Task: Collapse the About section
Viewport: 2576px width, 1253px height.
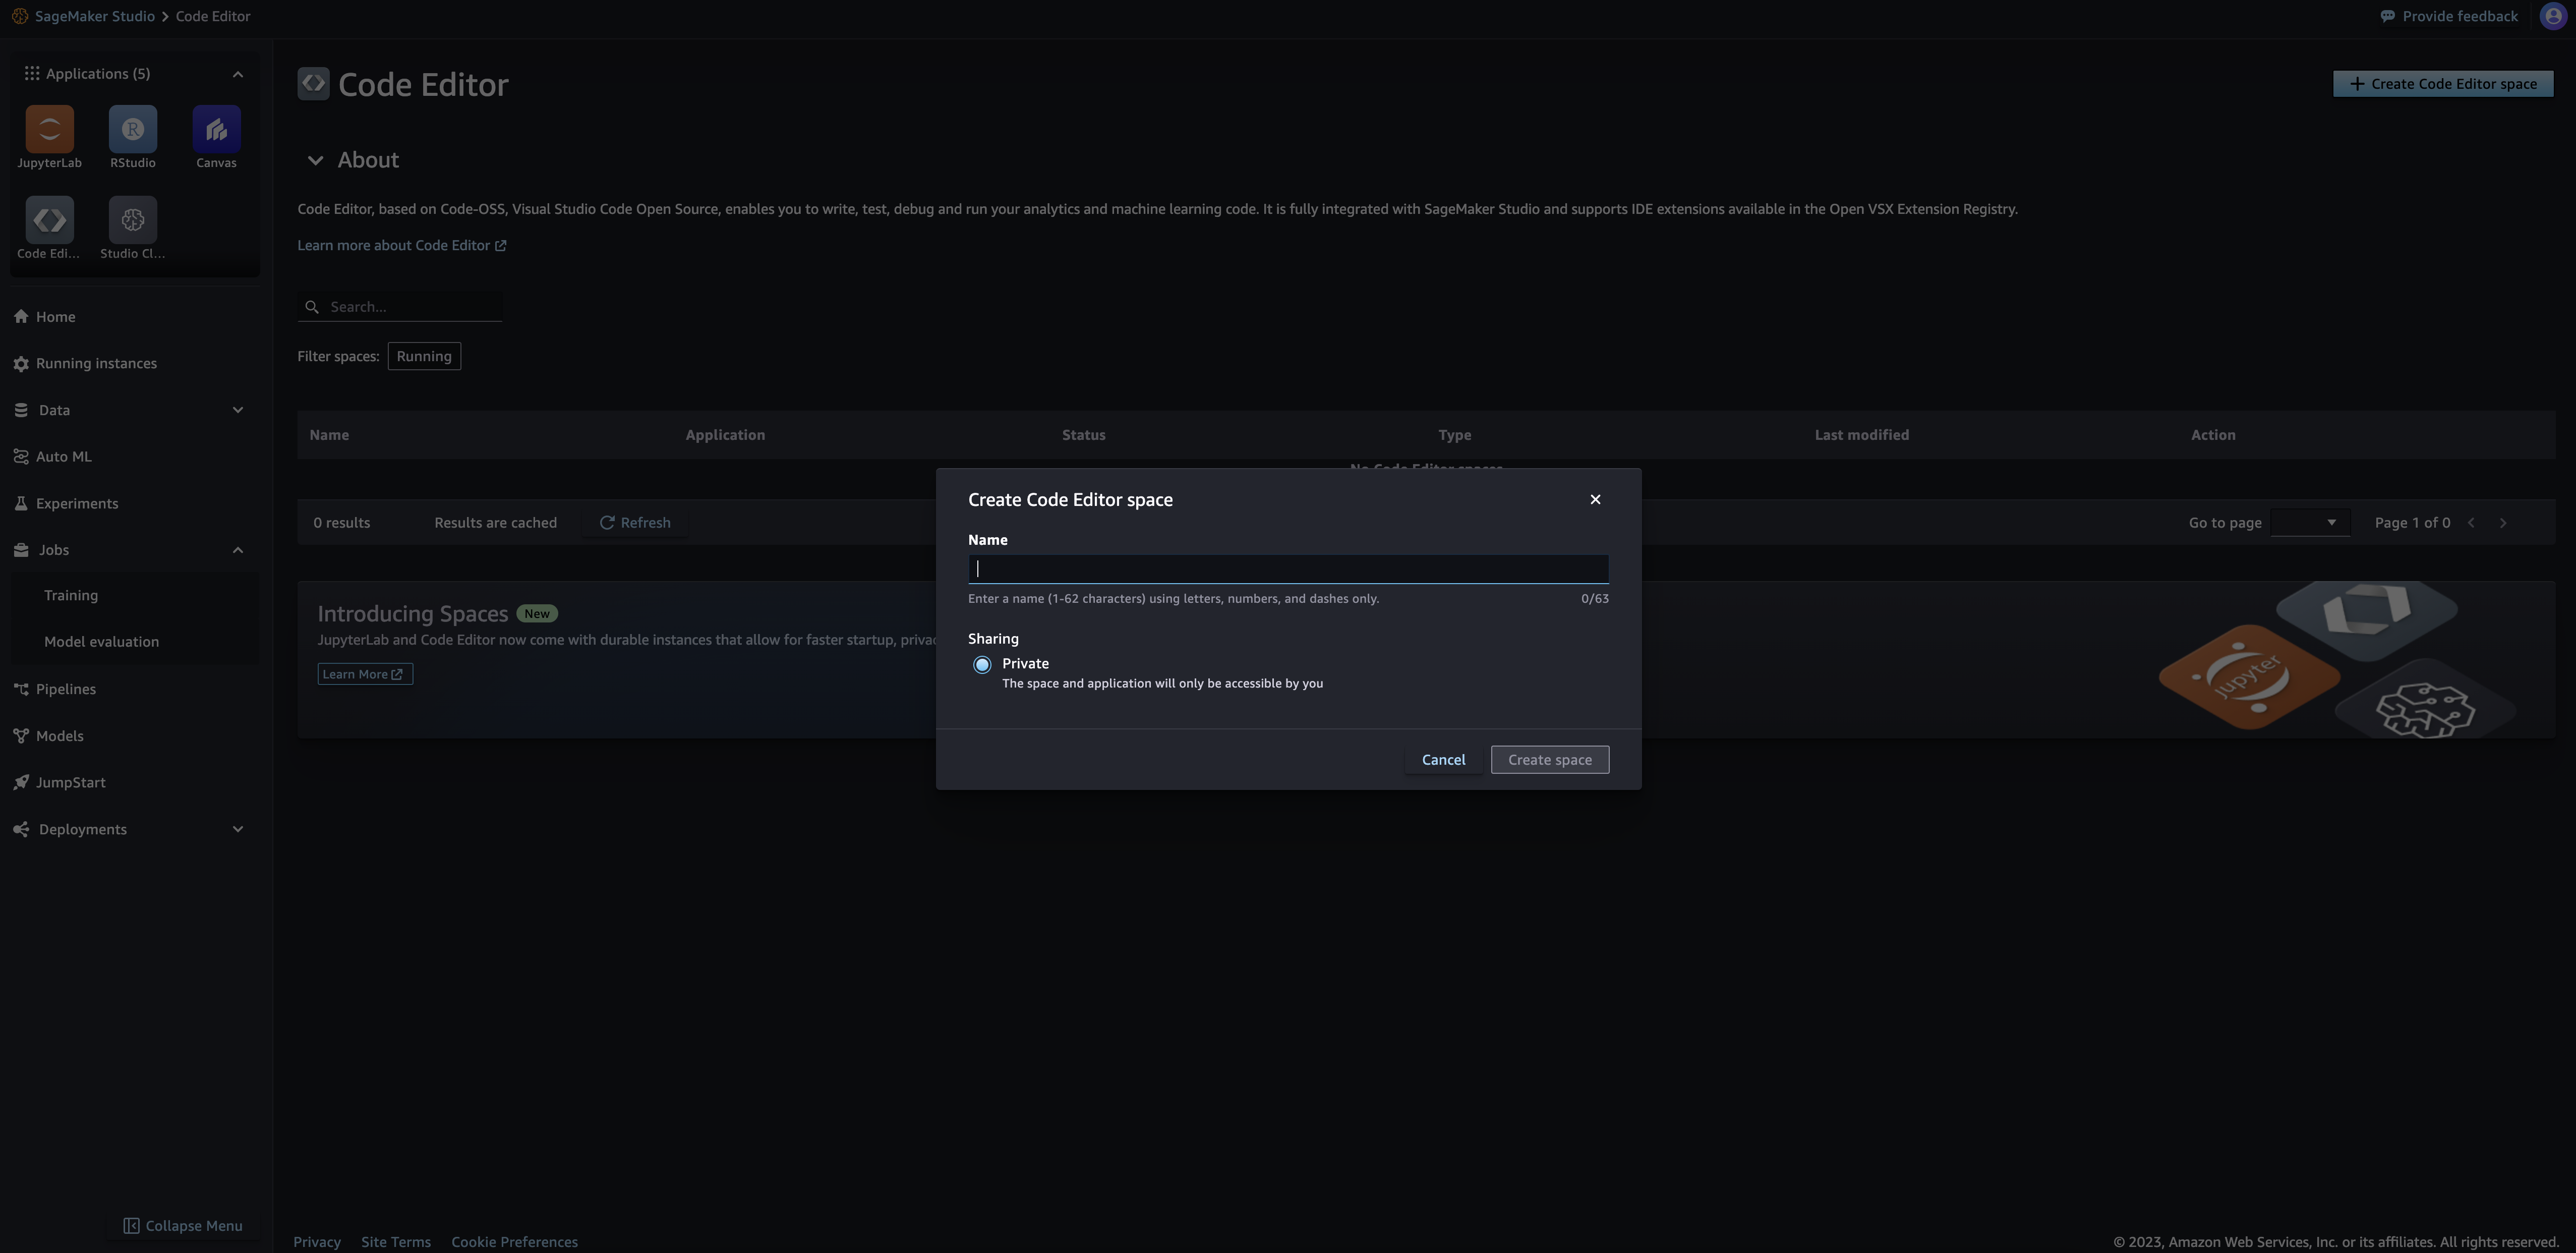Action: tap(316, 160)
